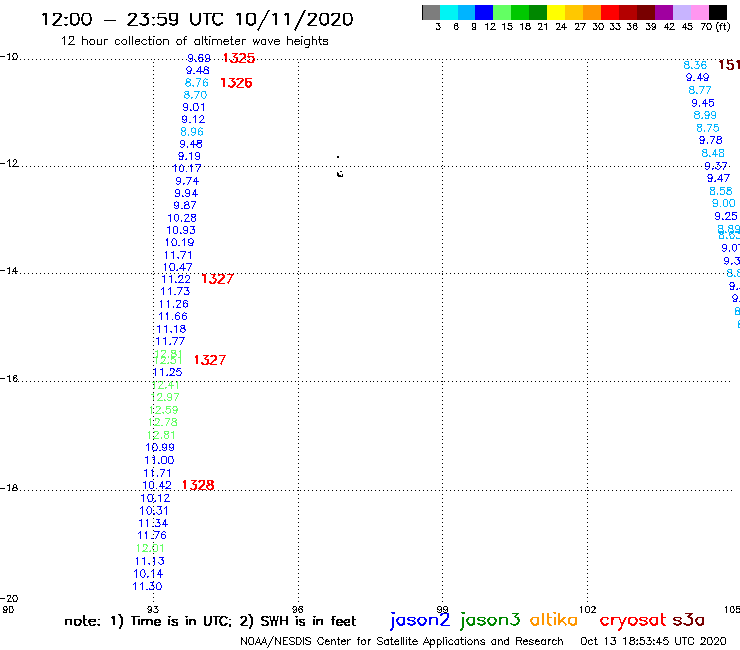Click the red pass label 1325
The image size is (740, 650).
click(x=239, y=58)
